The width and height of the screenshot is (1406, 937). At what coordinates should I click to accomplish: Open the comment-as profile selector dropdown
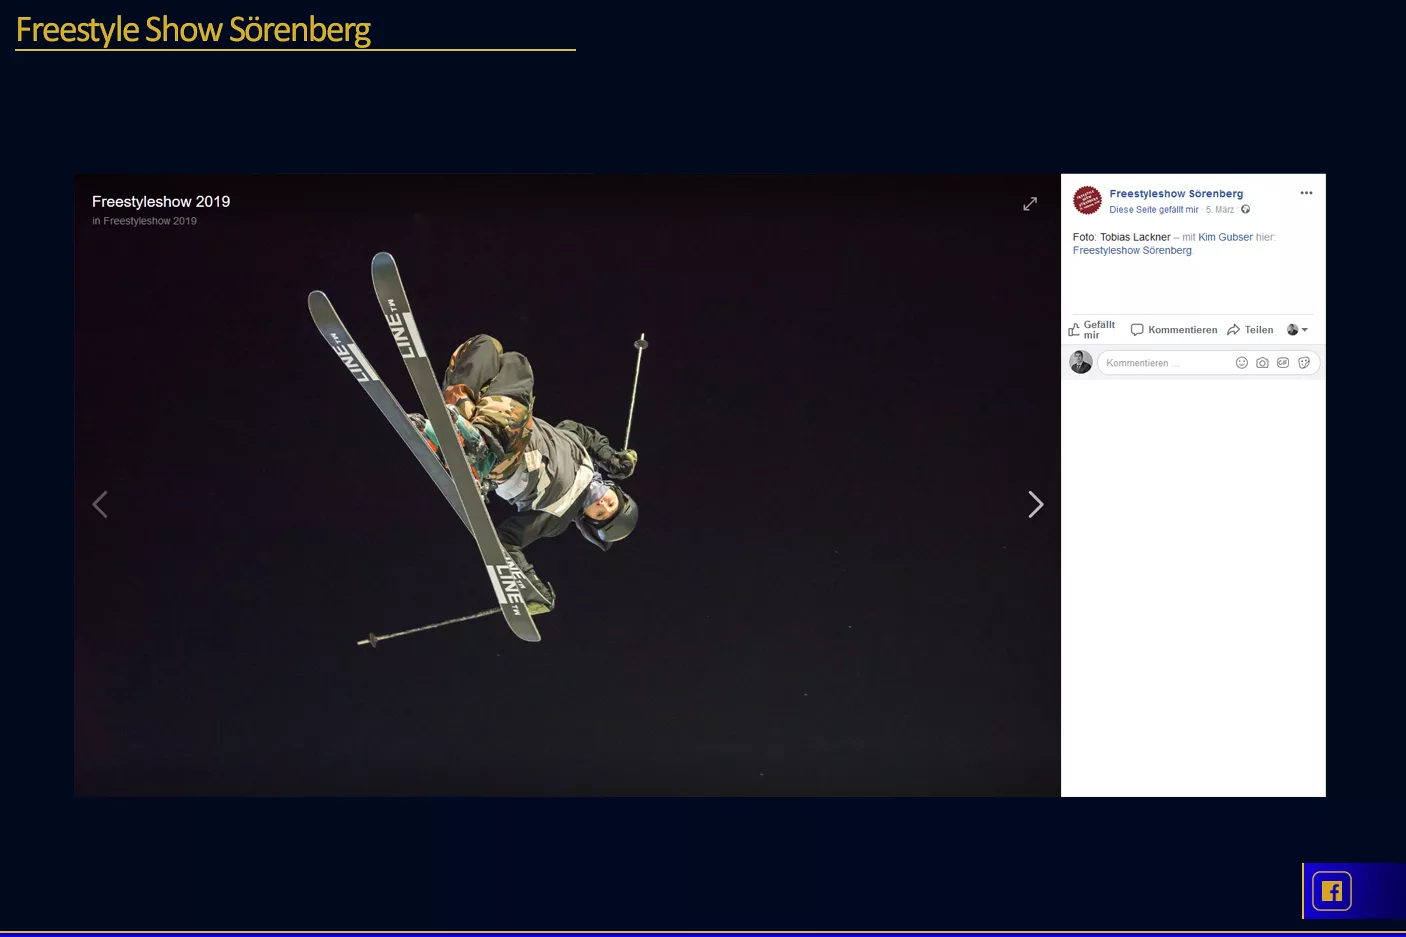pyautogui.click(x=1297, y=330)
